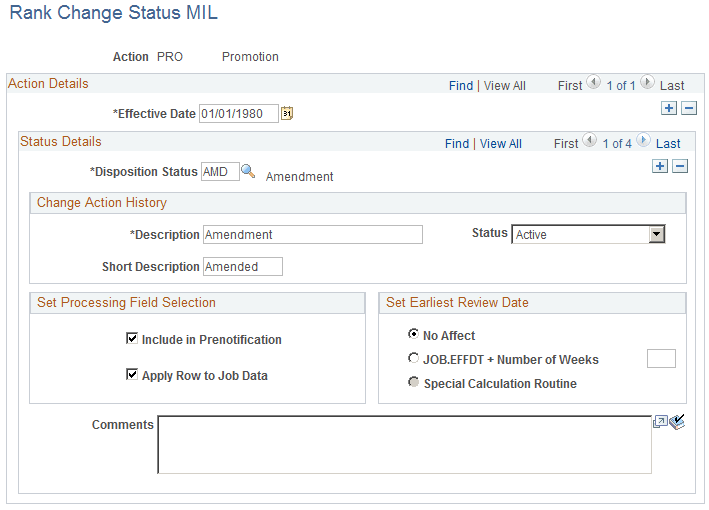The image size is (709, 510).
Task: Select the No Affect radio option
Action: pos(414,335)
